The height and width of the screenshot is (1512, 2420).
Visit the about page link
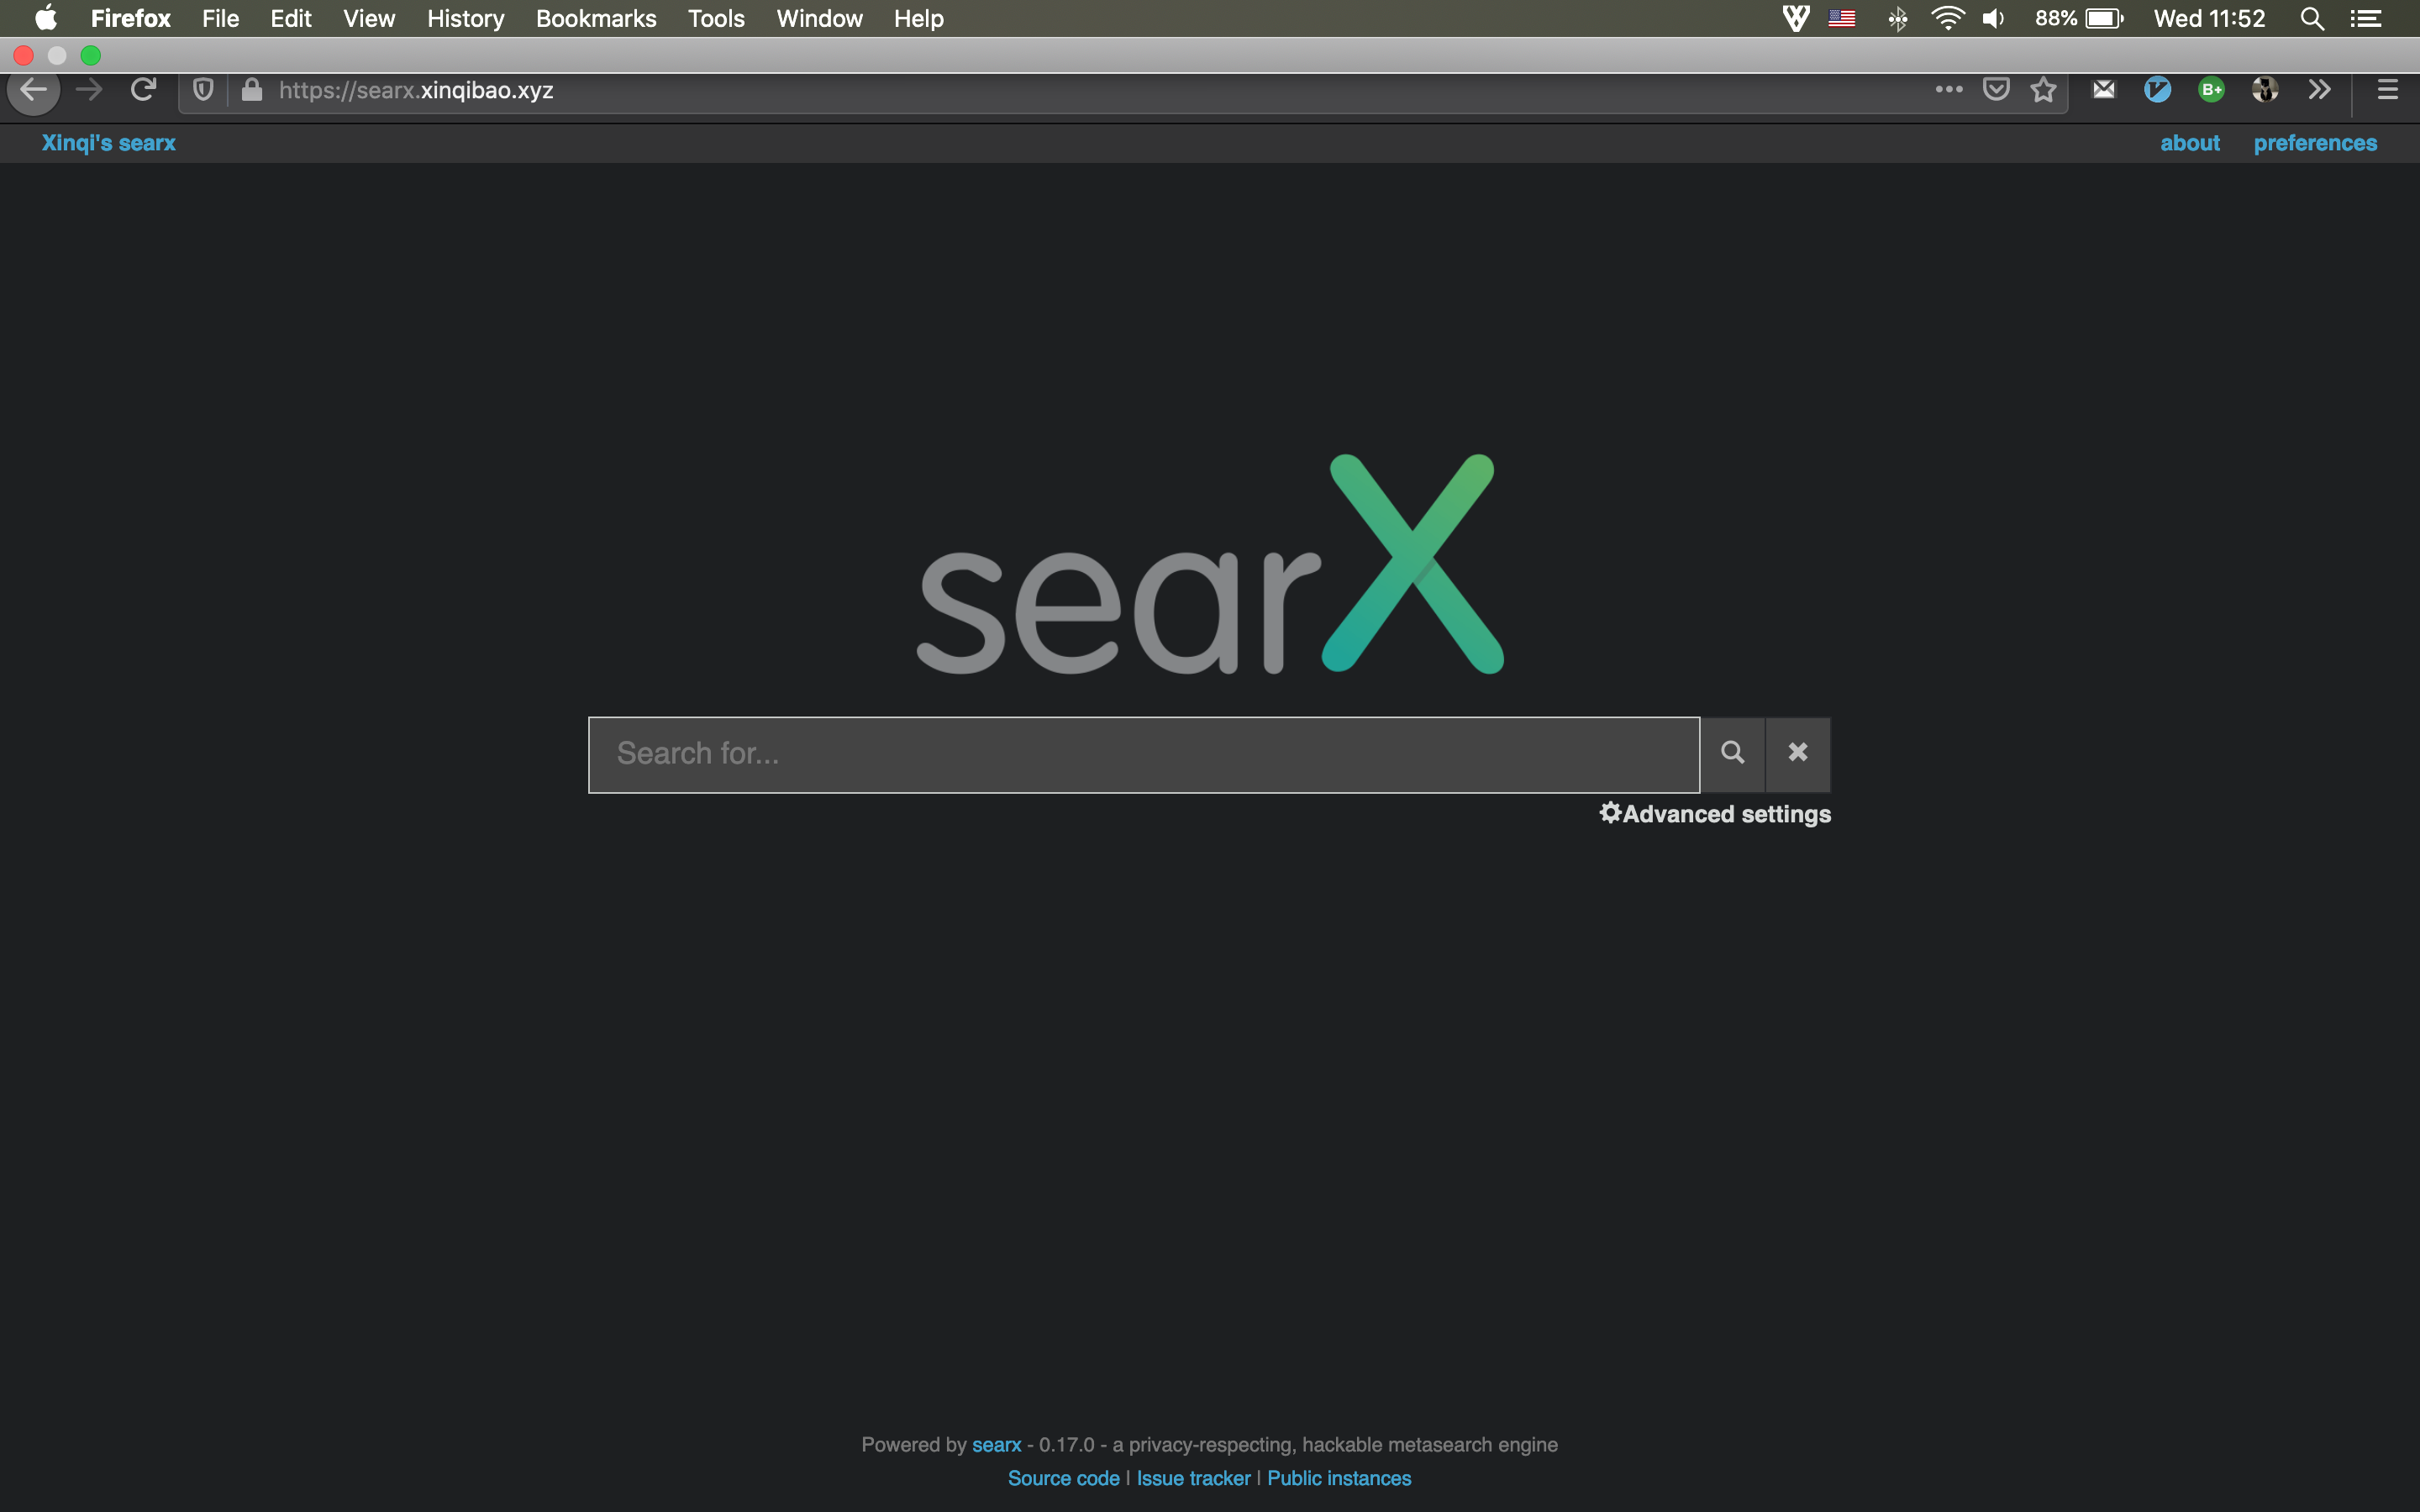point(2189,143)
